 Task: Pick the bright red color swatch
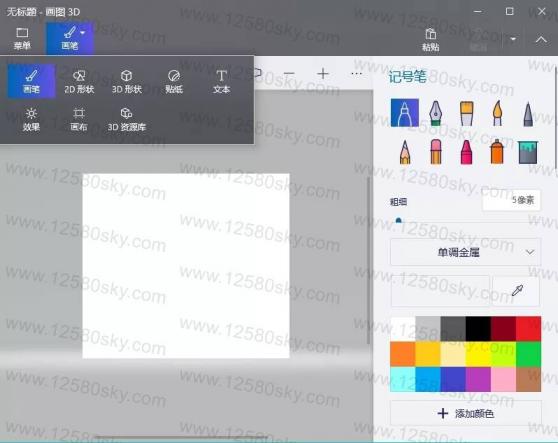click(529, 329)
